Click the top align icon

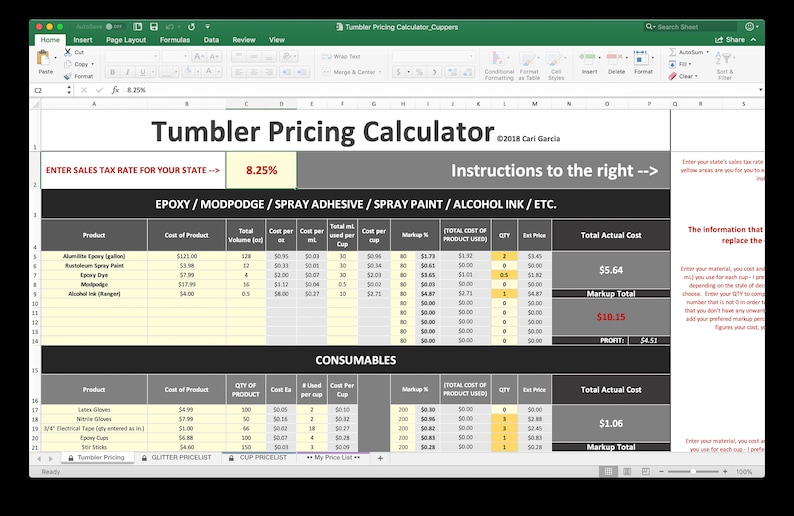coord(239,56)
